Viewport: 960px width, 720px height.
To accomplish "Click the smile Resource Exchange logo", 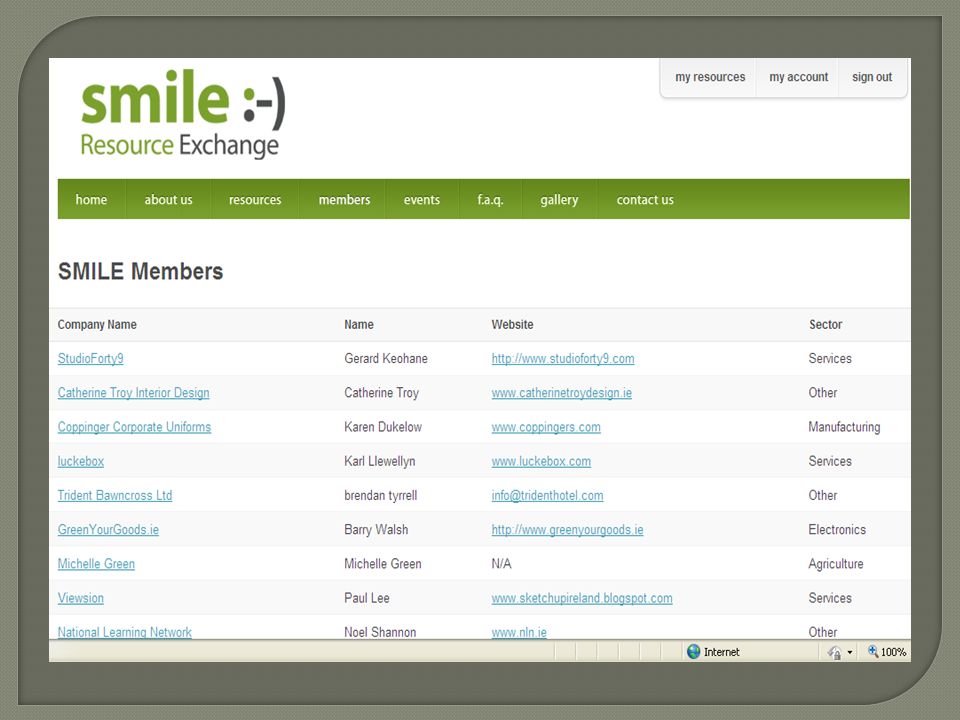I will pos(182,114).
